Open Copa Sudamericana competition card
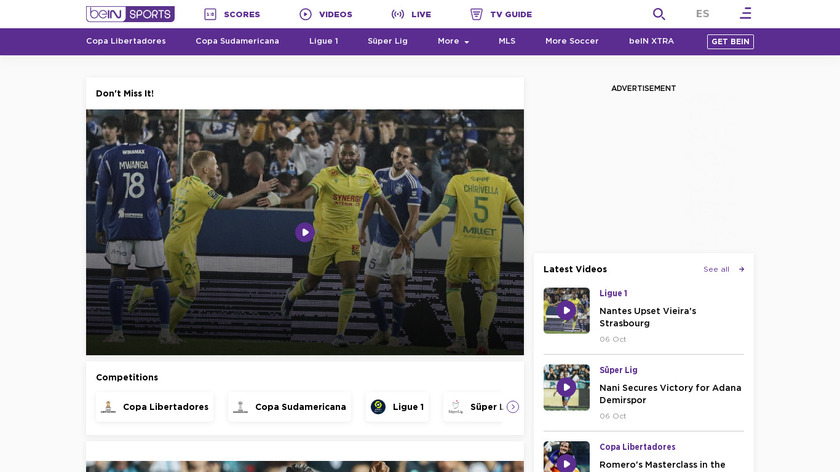 pyautogui.click(x=289, y=407)
